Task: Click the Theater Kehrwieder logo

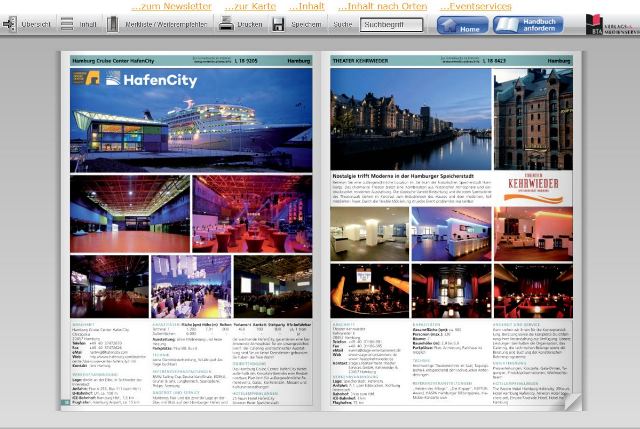Action: [533, 189]
